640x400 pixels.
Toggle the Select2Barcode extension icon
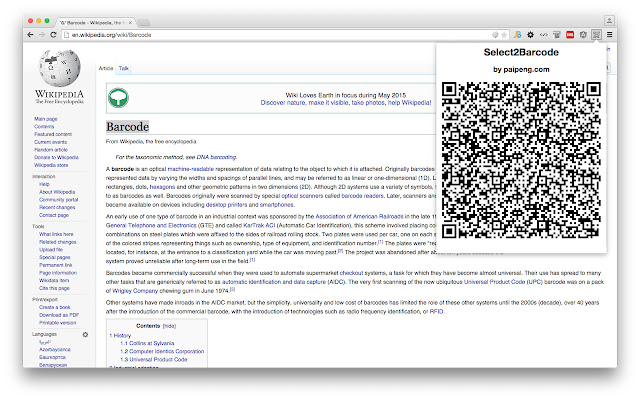pos(596,35)
